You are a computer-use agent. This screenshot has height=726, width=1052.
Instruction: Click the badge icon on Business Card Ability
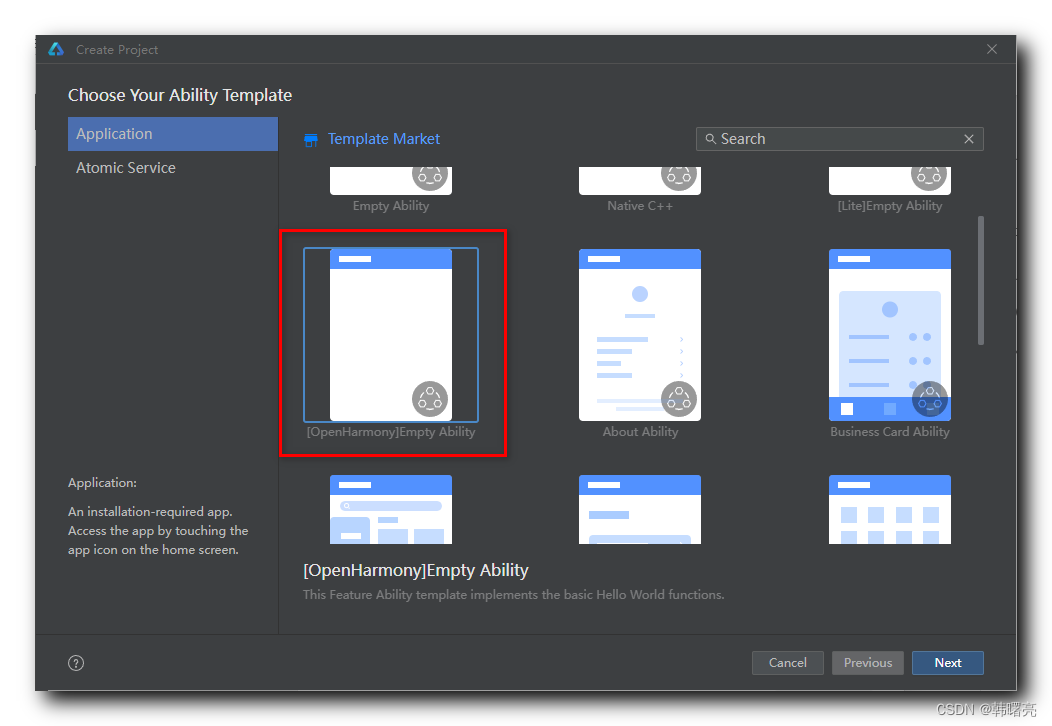point(929,399)
